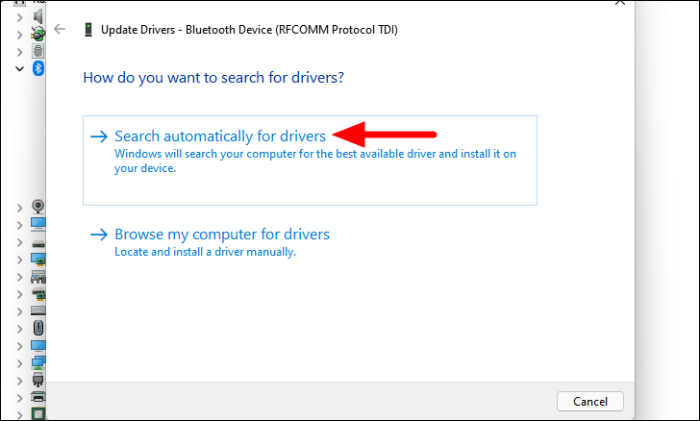Click the Ports connector icon in device tree
This screenshot has height=421, width=700.
38,380
